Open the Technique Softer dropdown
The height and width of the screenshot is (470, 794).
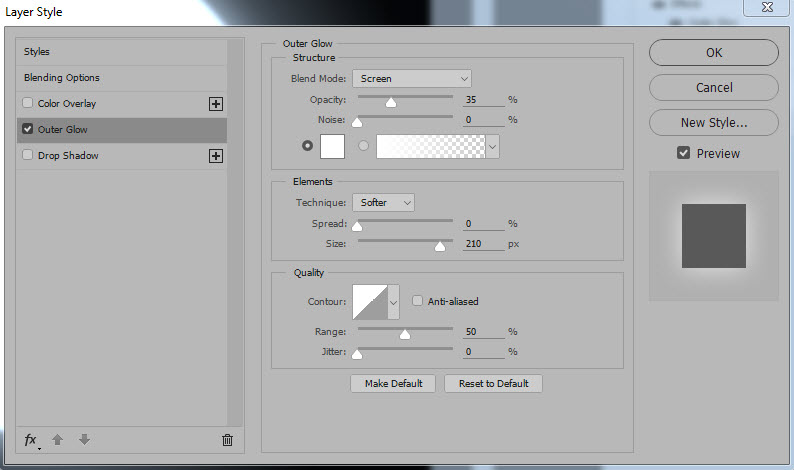point(383,203)
